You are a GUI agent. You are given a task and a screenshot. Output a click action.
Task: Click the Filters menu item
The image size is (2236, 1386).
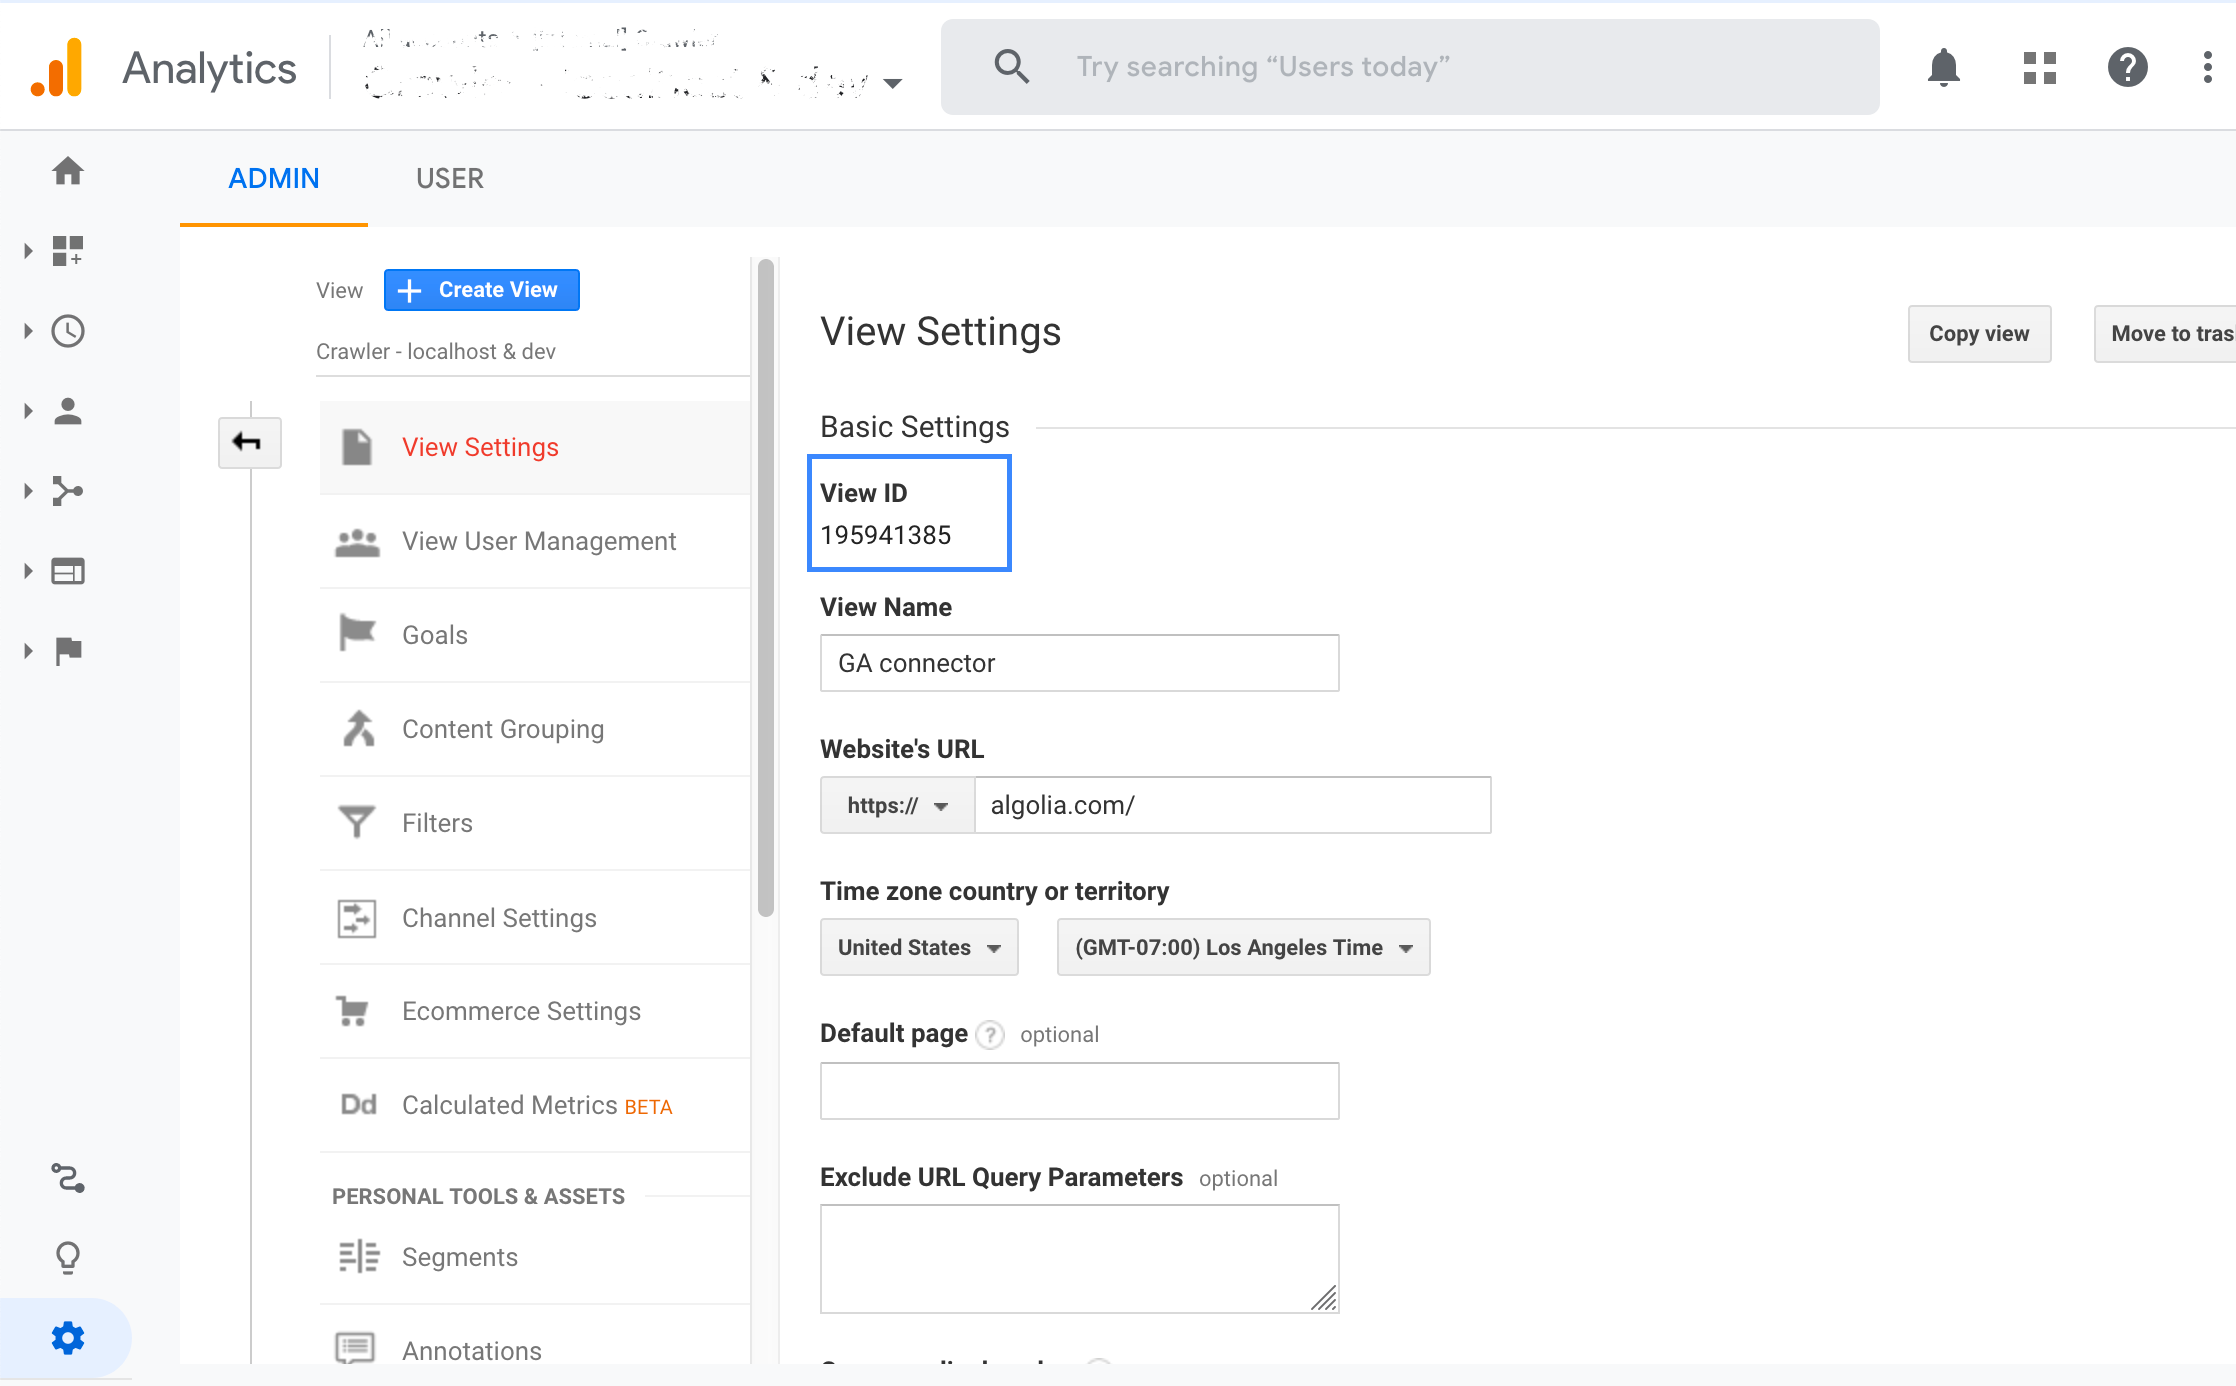tap(438, 822)
